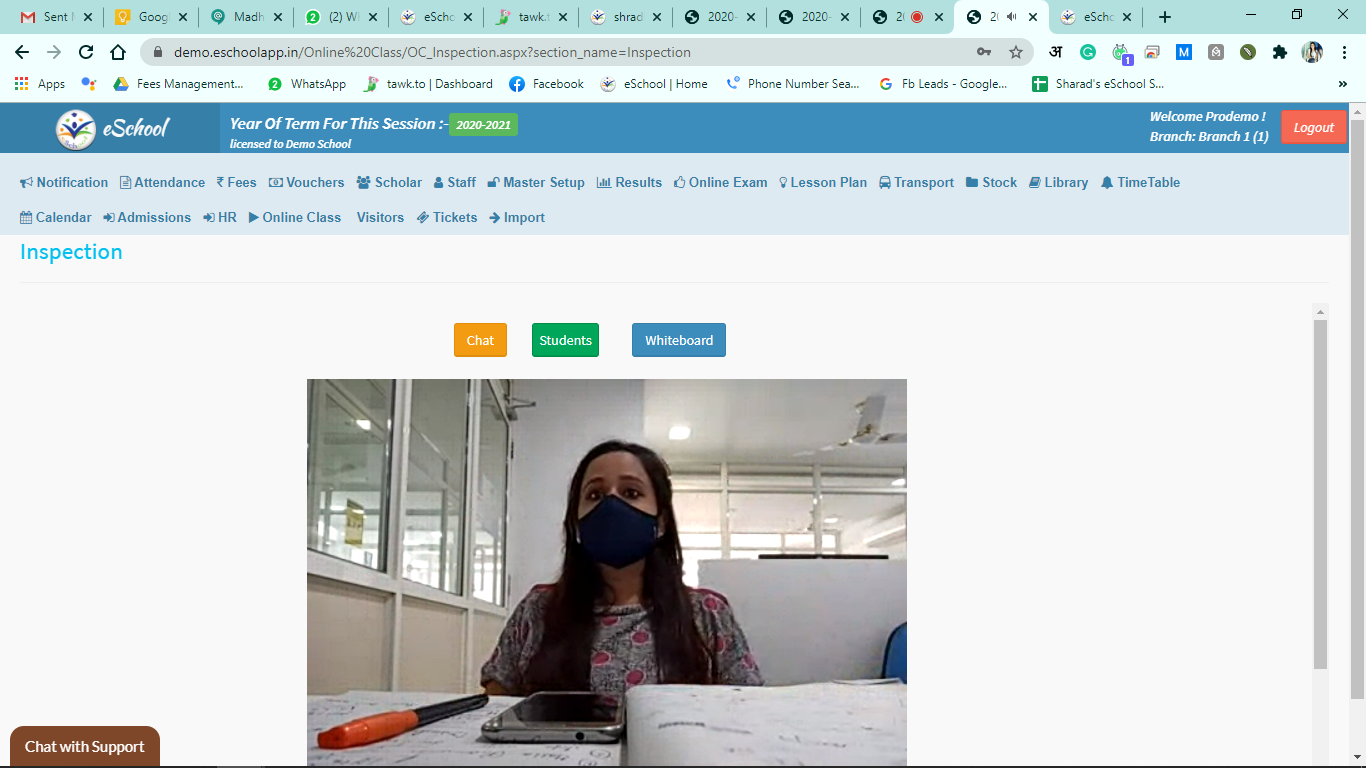Bookmark this page with the star icon
The height and width of the screenshot is (768, 1366).
(1016, 52)
